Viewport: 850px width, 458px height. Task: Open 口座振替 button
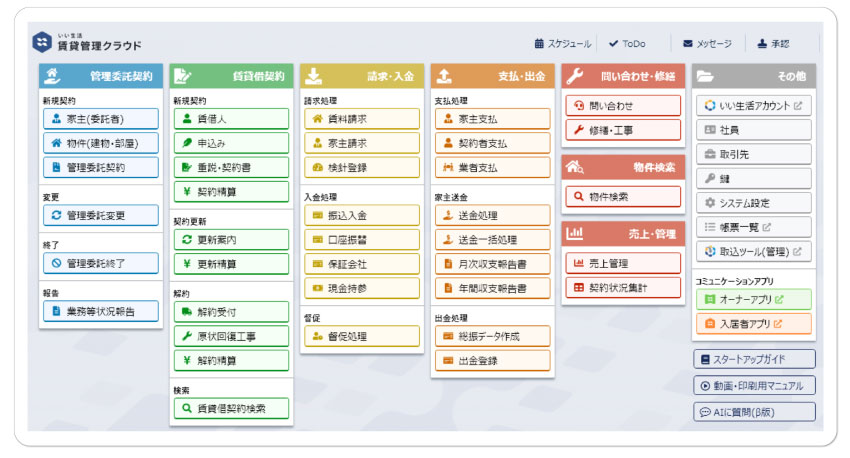(x=362, y=240)
